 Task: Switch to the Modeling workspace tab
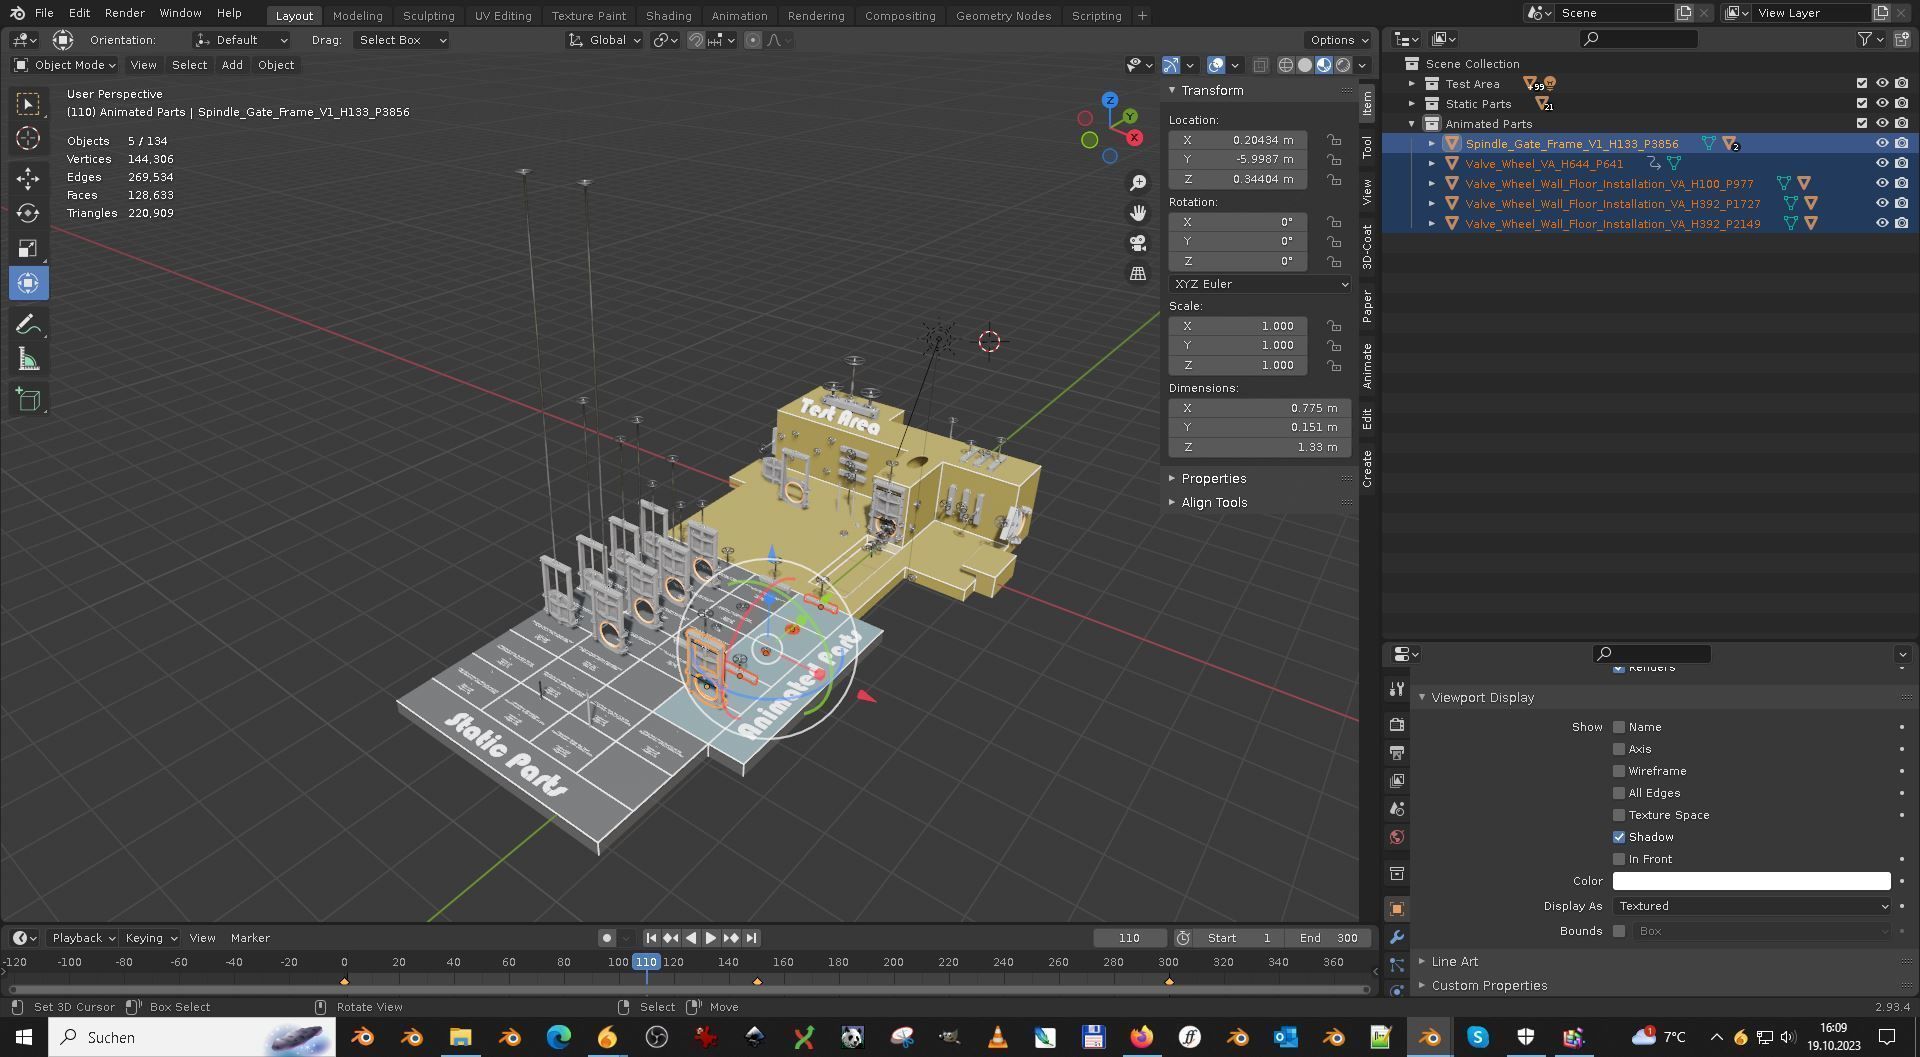click(x=357, y=15)
